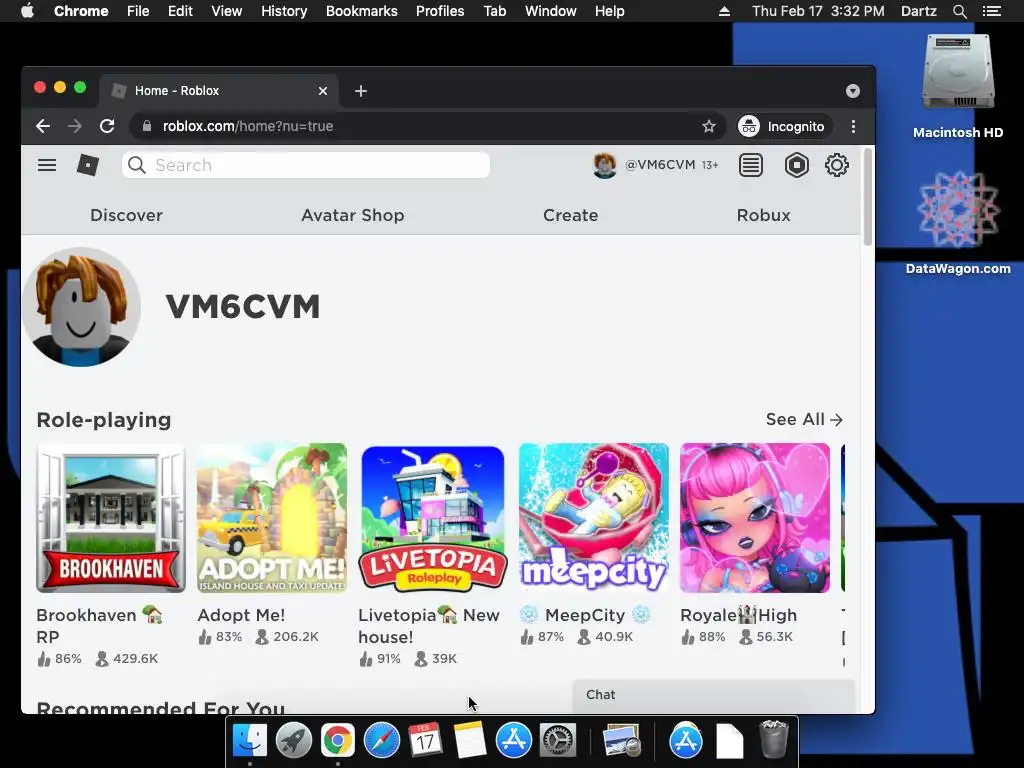Open the Robux tab
The width and height of the screenshot is (1024, 768).
click(763, 215)
